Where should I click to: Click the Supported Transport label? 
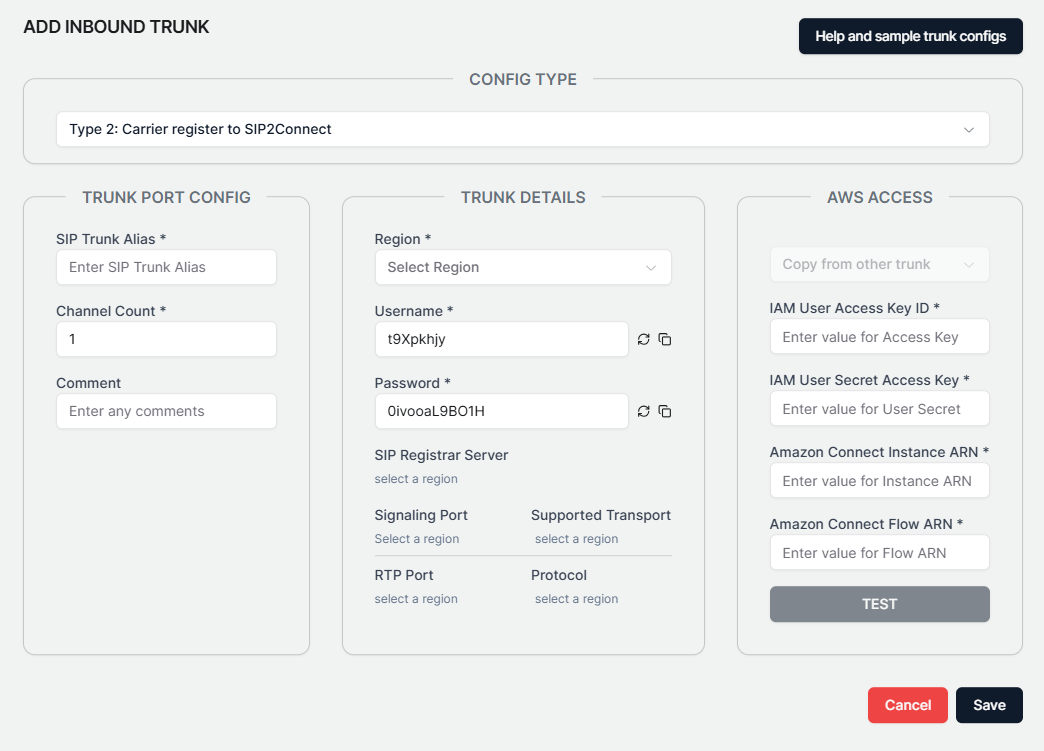pyautogui.click(x=601, y=515)
